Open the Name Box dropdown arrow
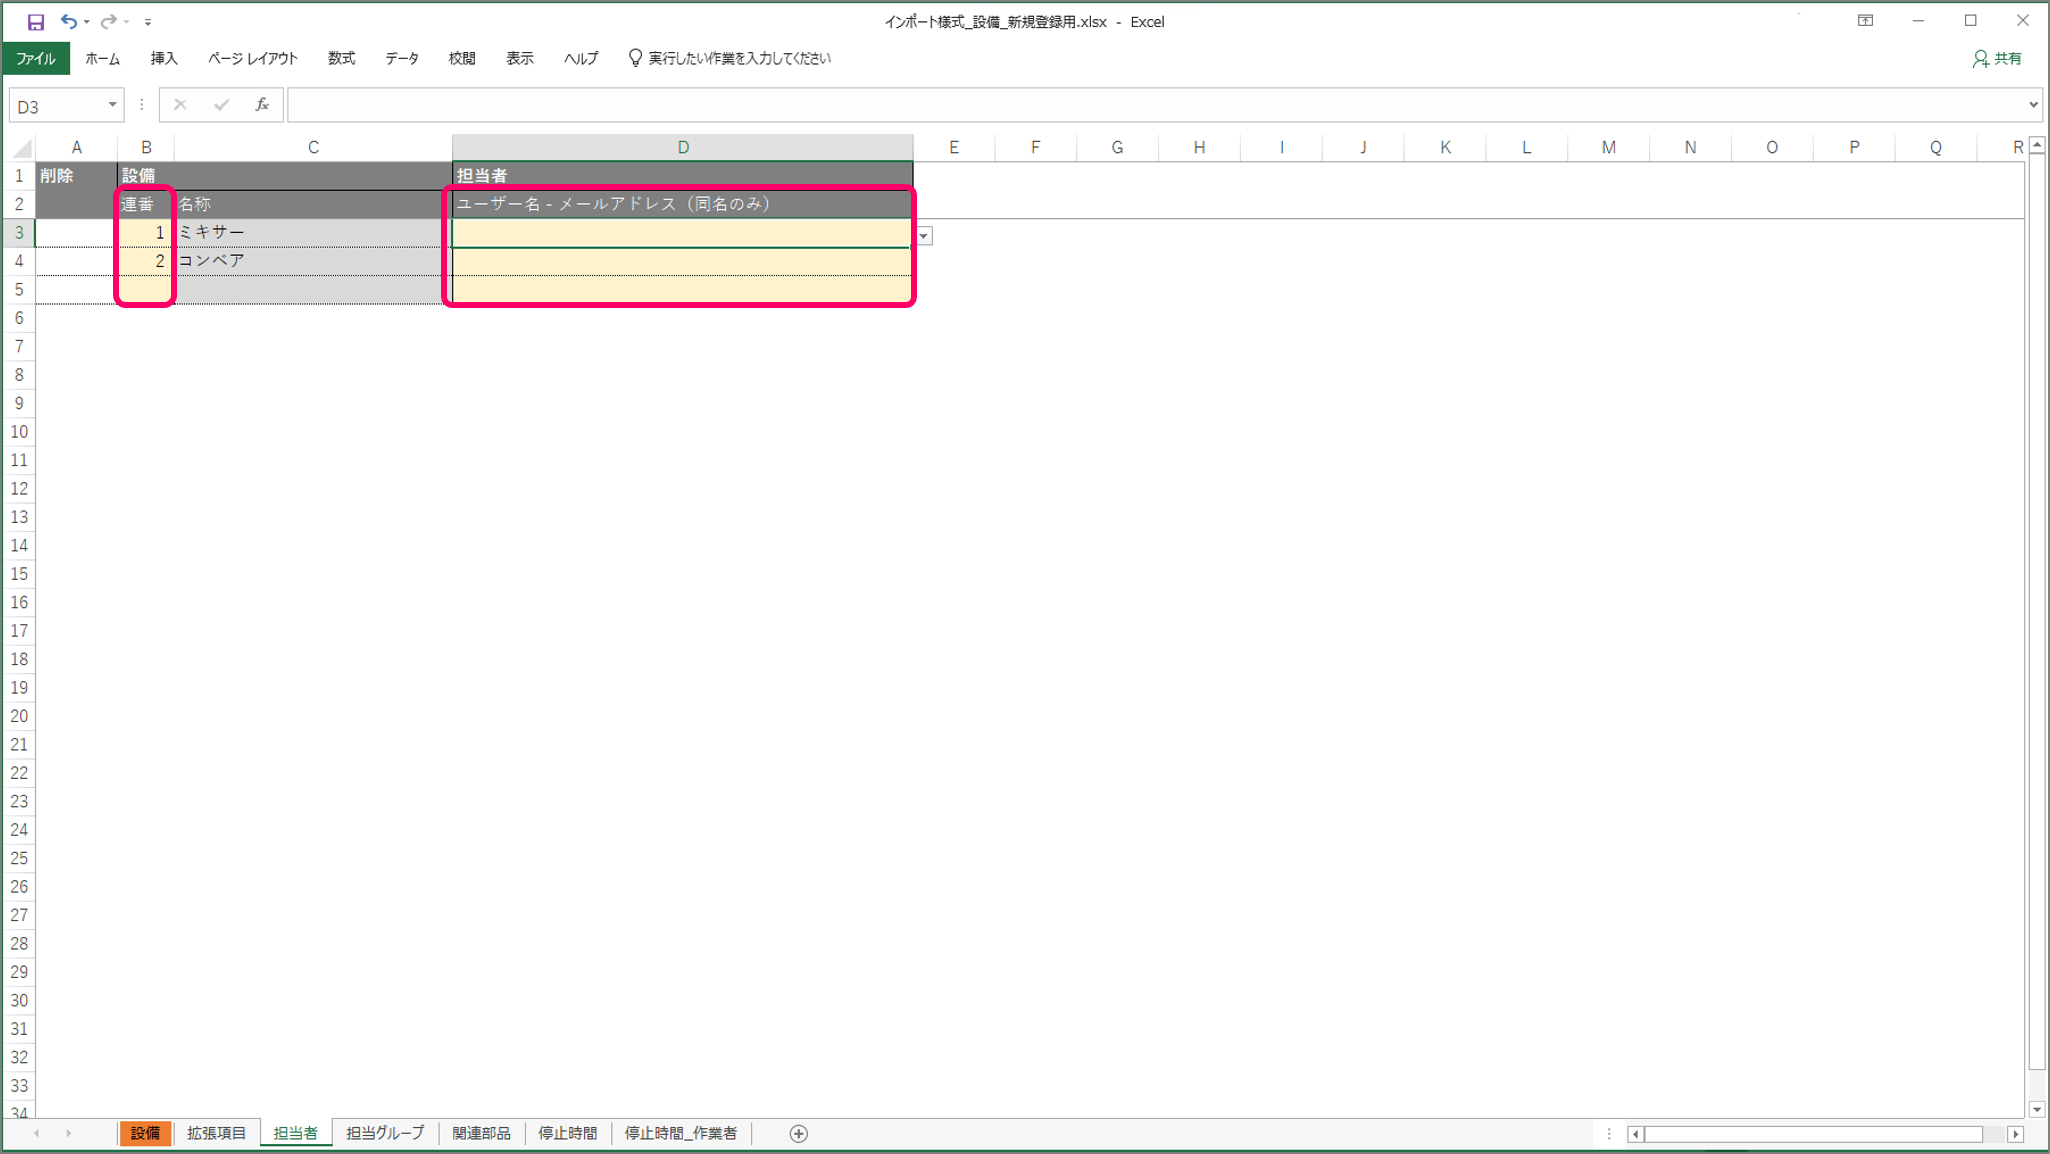 [112, 105]
